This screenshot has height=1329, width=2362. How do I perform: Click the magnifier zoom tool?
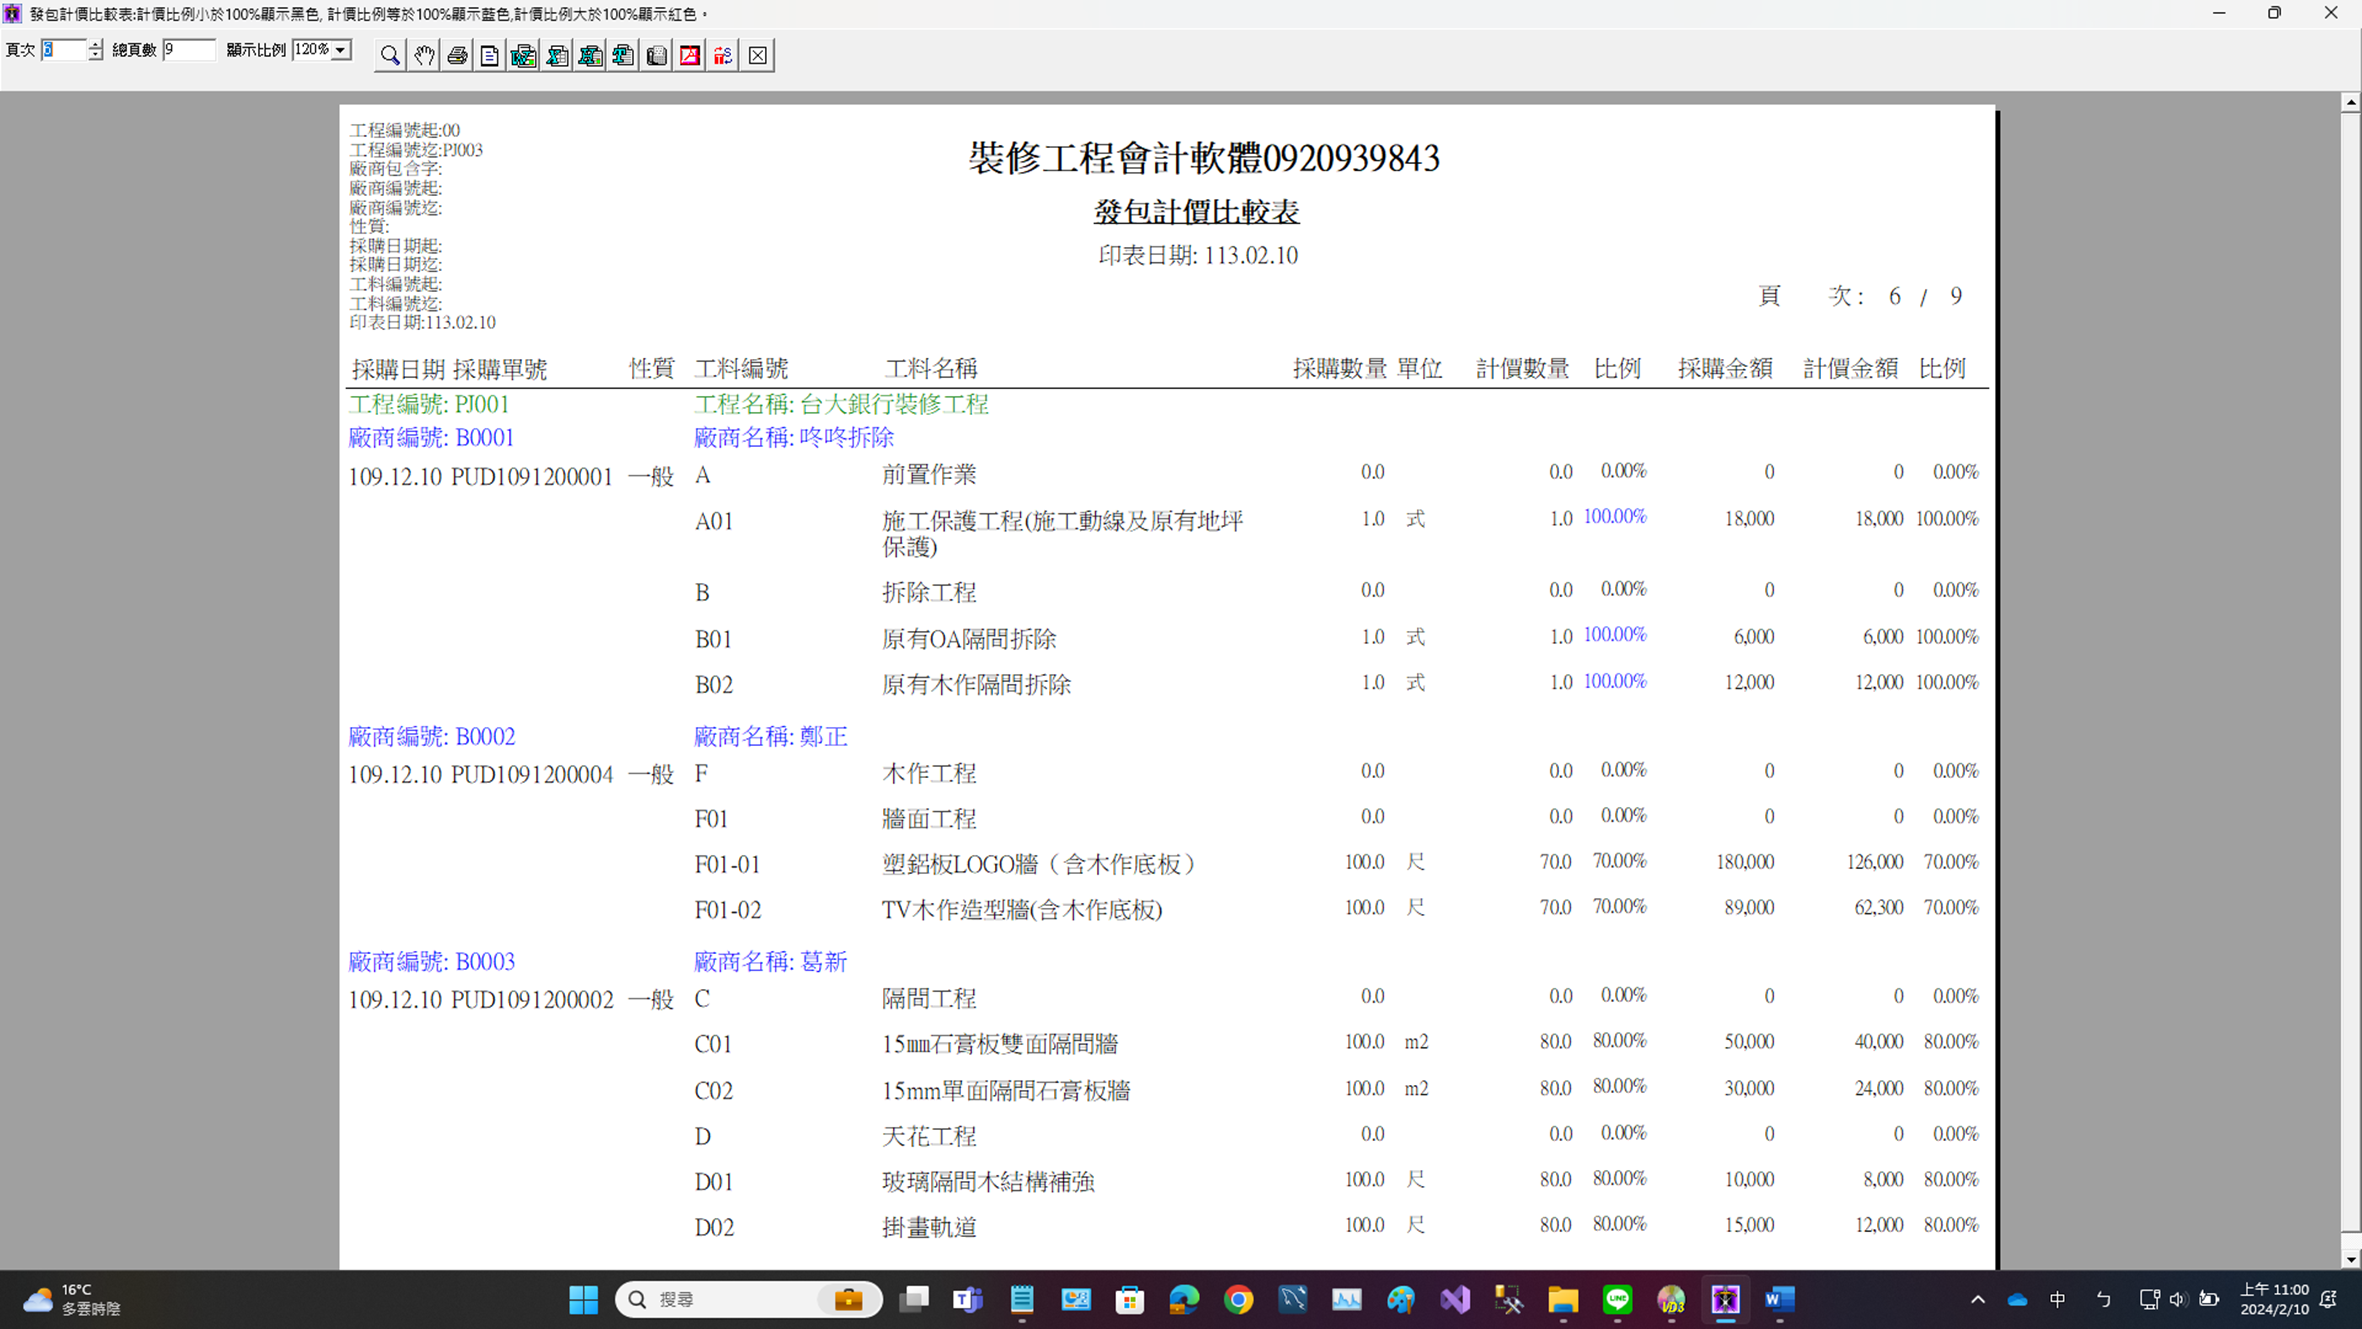point(390,56)
